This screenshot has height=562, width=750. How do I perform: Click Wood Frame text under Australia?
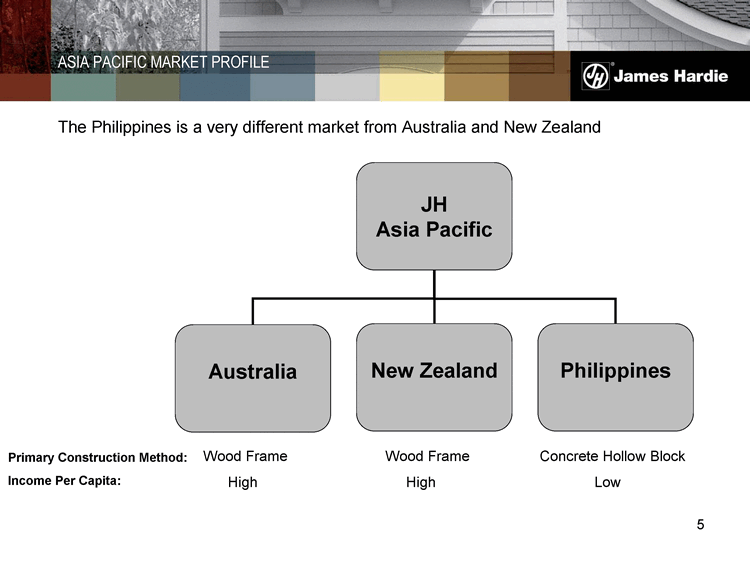(245, 456)
